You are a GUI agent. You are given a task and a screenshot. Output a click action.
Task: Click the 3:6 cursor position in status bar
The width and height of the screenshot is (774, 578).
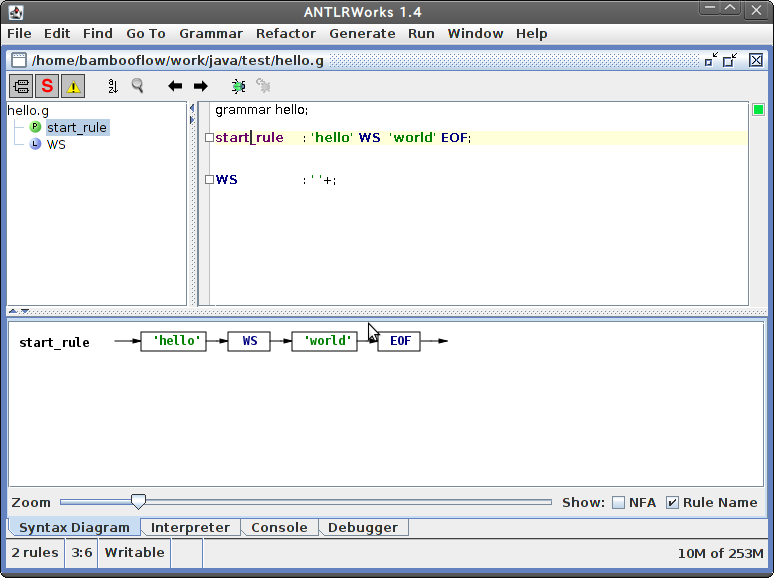[81, 552]
